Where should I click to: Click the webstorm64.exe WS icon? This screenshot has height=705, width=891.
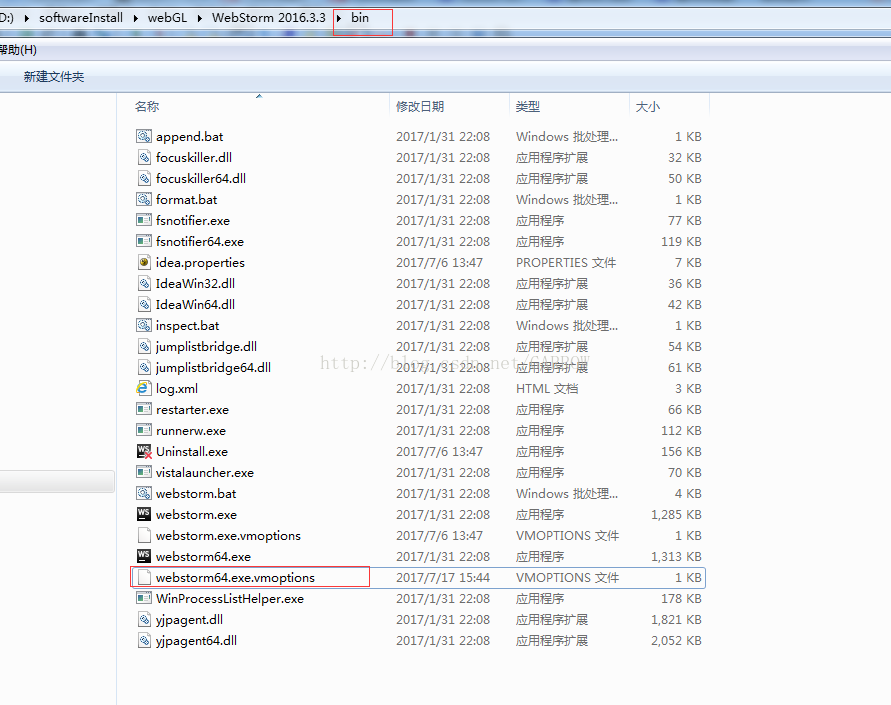tap(144, 557)
